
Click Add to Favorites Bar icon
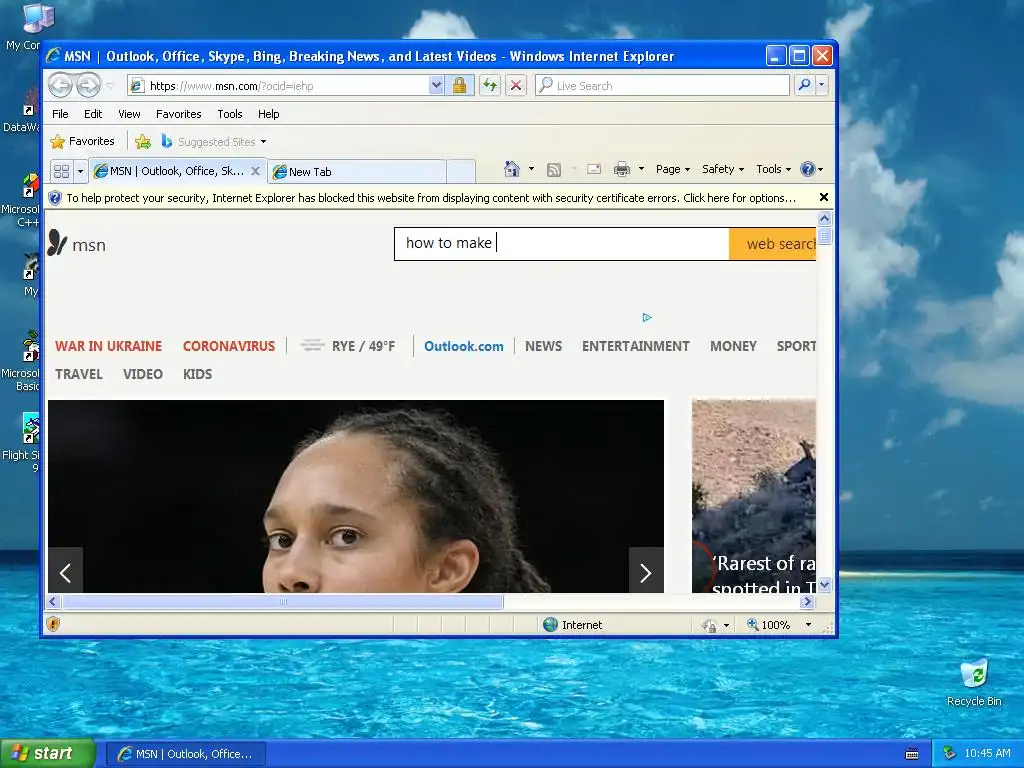(x=142, y=141)
